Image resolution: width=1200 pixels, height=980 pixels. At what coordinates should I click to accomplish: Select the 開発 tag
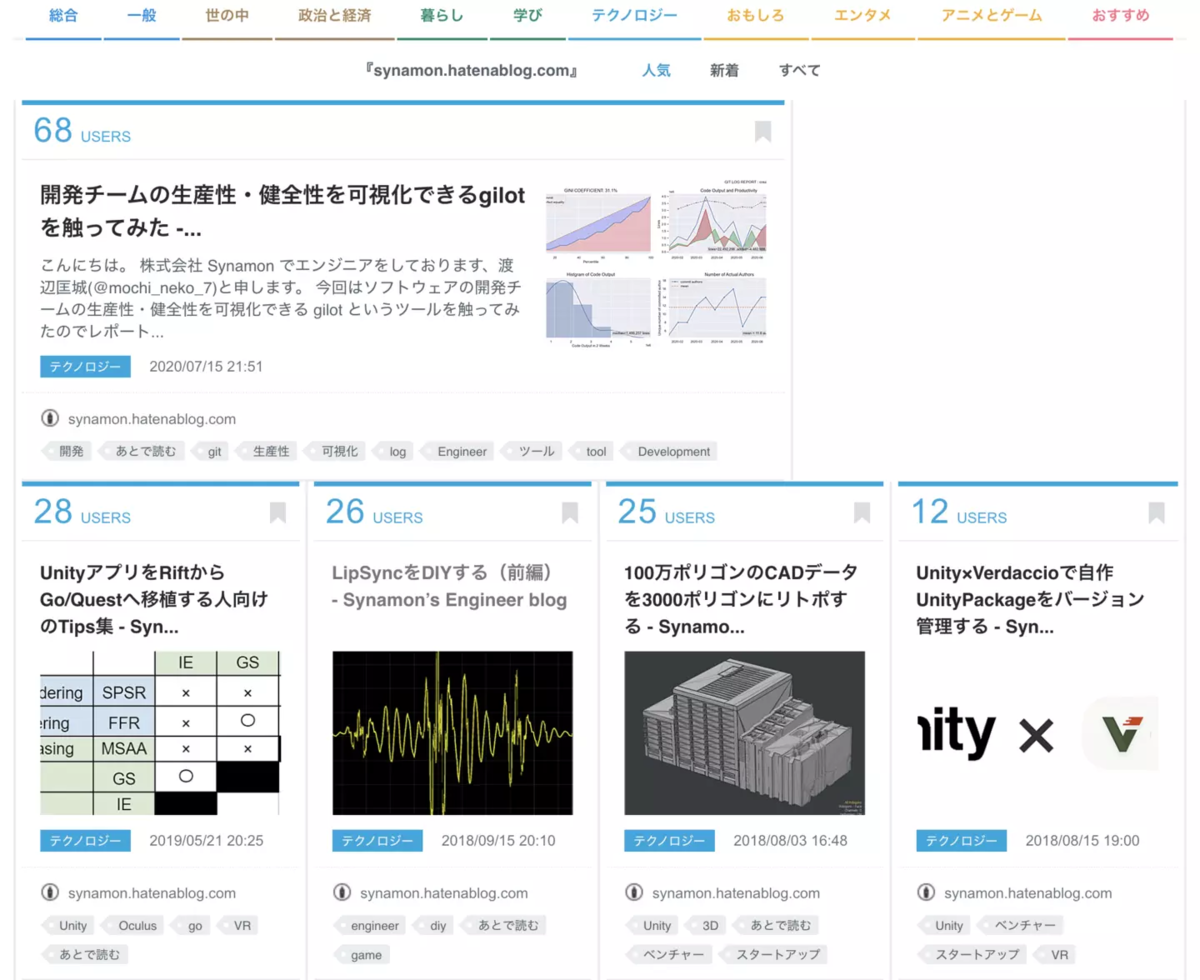tap(67, 451)
